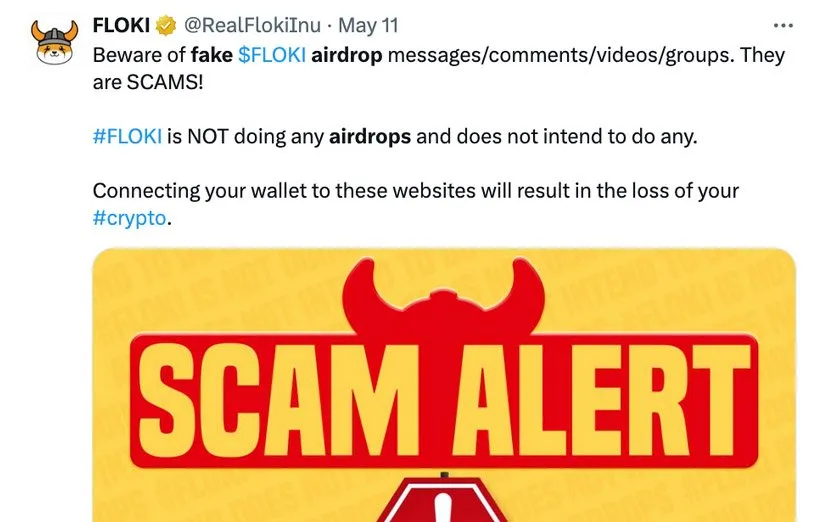
Task: Open the tweet via May 11 timestamp
Action: click(369, 25)
